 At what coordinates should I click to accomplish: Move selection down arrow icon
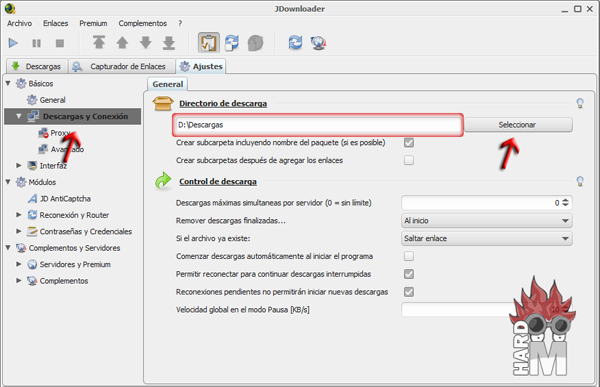(146, 42)
